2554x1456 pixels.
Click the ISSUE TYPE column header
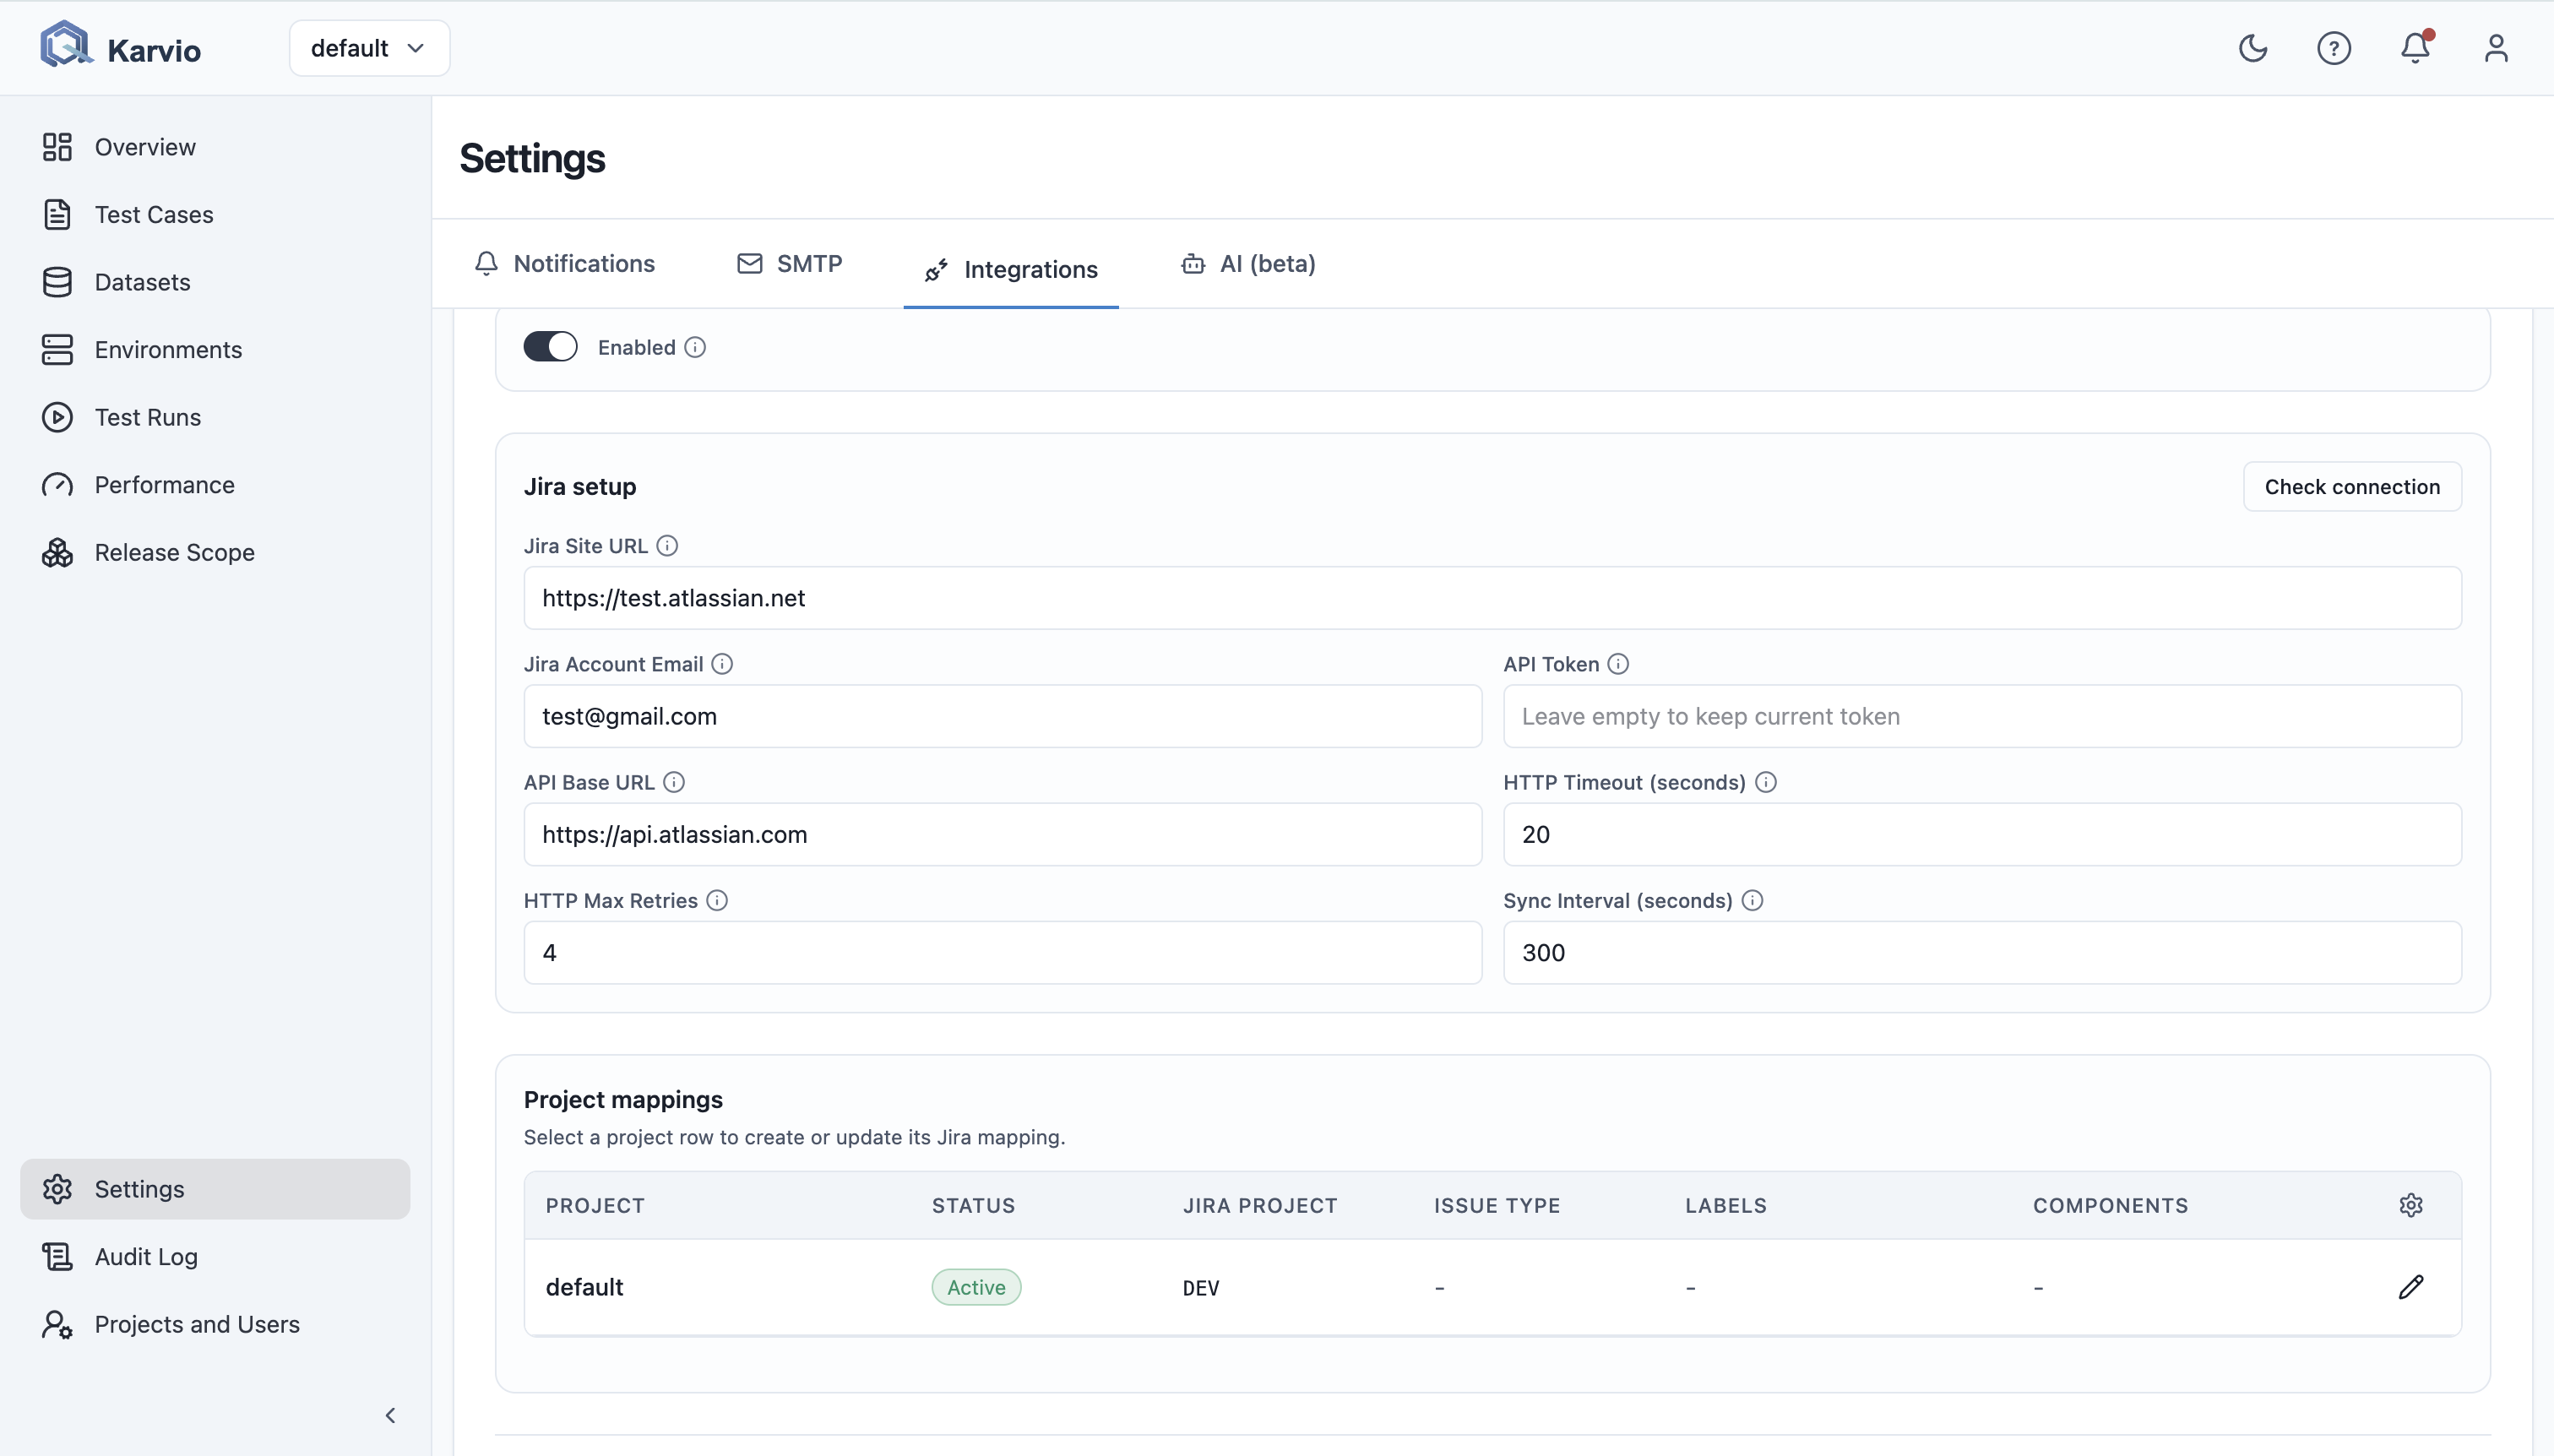click(x=1497, y=1205)
